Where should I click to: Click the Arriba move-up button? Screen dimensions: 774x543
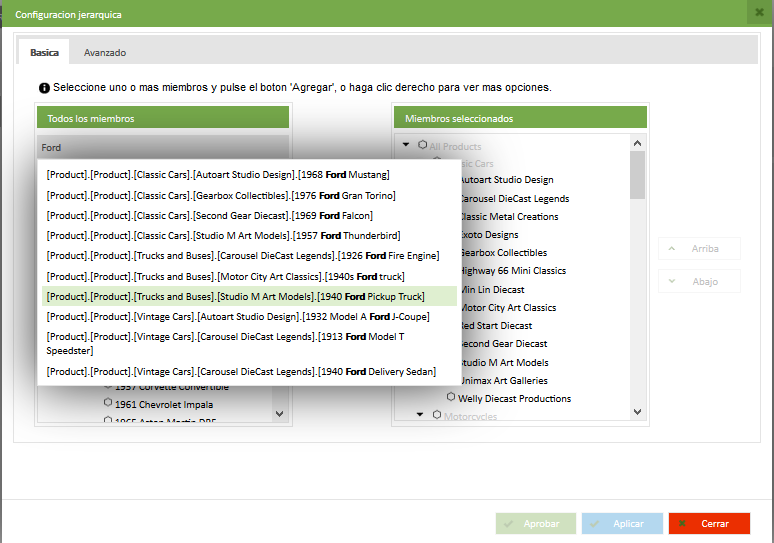(699, 249)
